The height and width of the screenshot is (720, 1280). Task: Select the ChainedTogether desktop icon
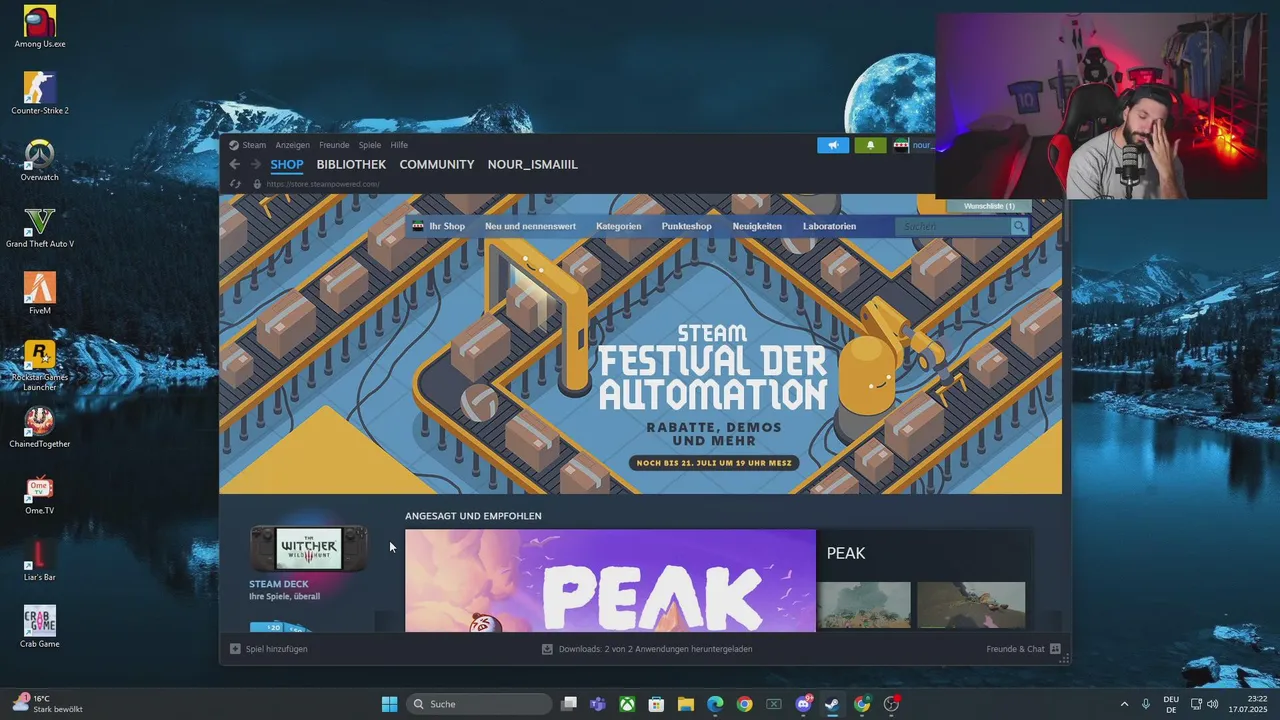40,427
